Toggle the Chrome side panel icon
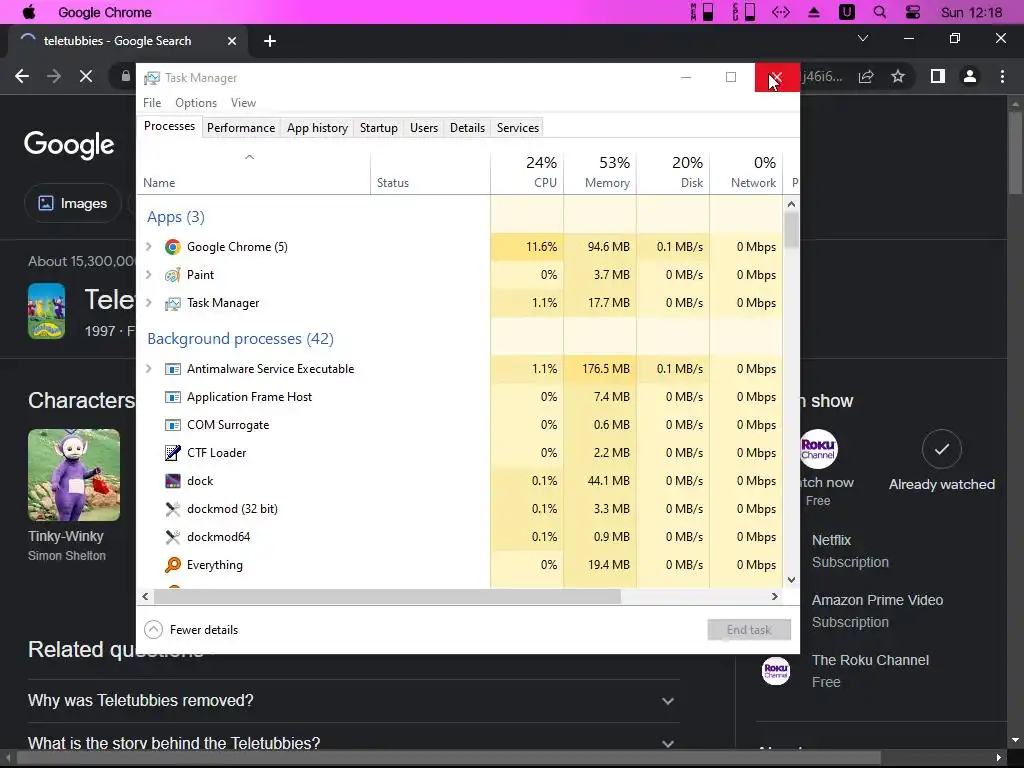The height and width of the screenshot is (768, 1024). [938, 76]
